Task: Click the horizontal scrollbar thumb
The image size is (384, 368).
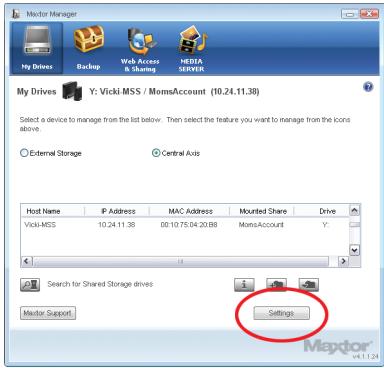Action: [181, 261]
